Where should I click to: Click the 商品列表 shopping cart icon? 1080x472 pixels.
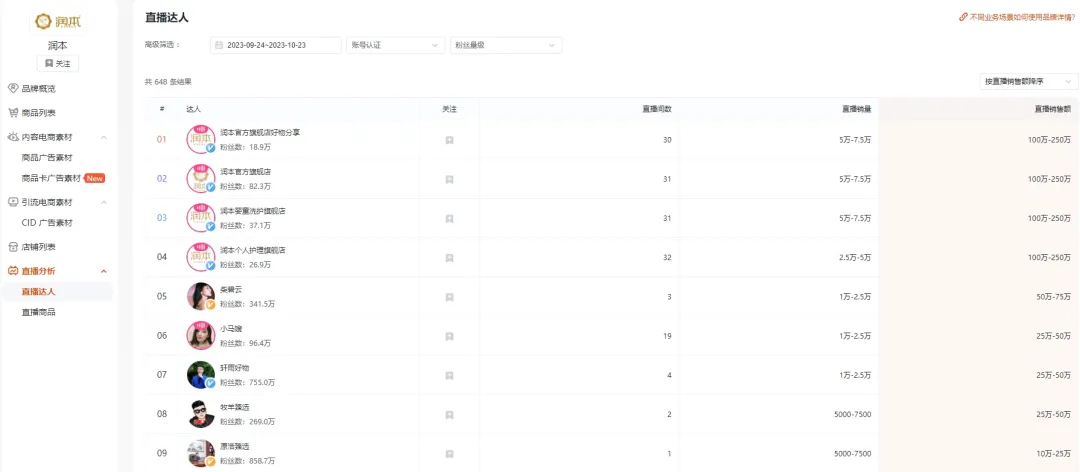point(12,112)
